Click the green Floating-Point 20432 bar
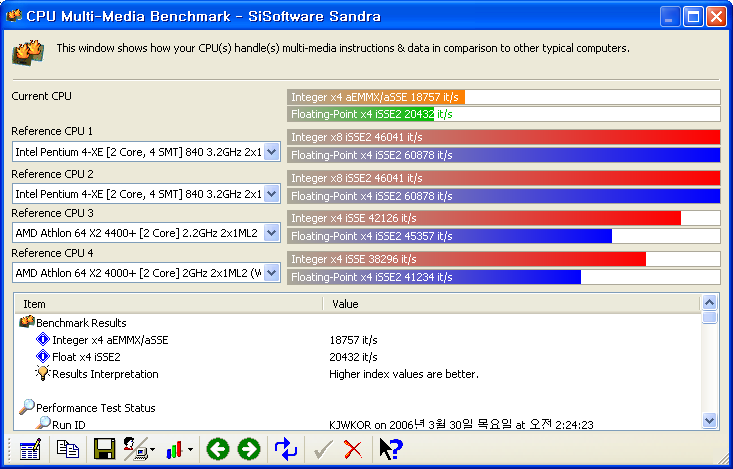 [x=361, y=114]
